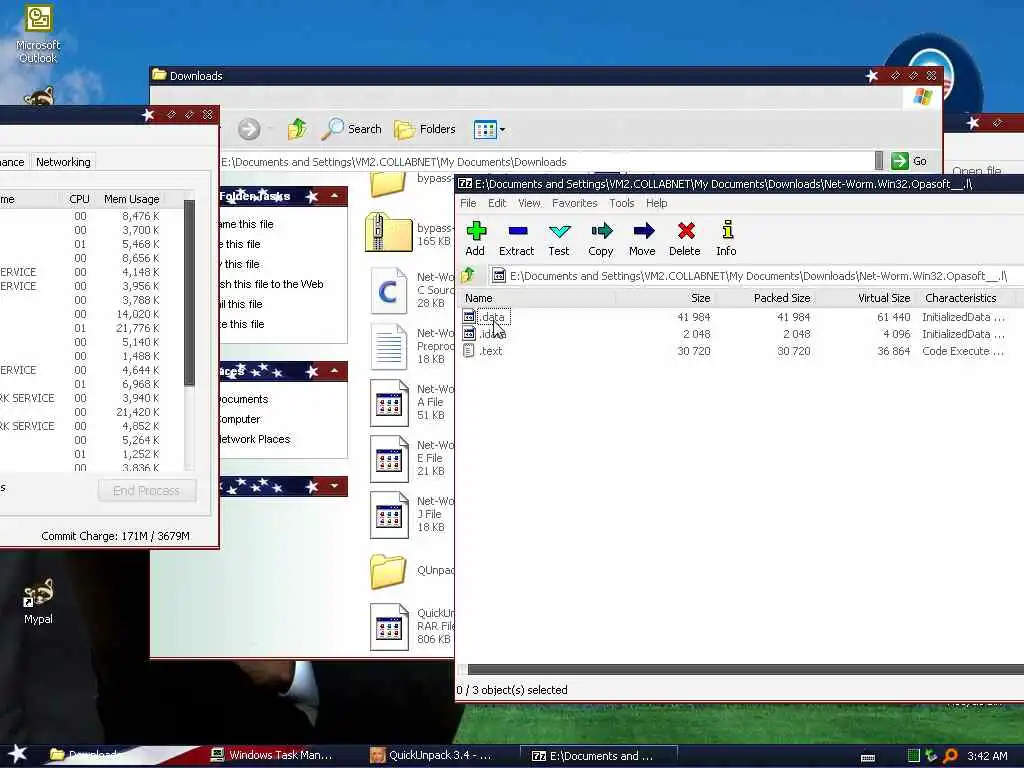Viewport: 1024px width, 768px height.
Task: Open address bar dropdown in Downloads
Action: click(x=879, y=161)
